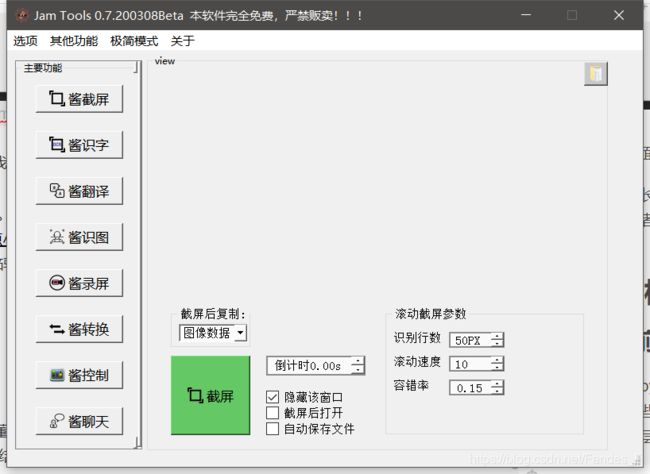Open the 酱控制 control function
The image size is (650, 474).
pos(79,375)
